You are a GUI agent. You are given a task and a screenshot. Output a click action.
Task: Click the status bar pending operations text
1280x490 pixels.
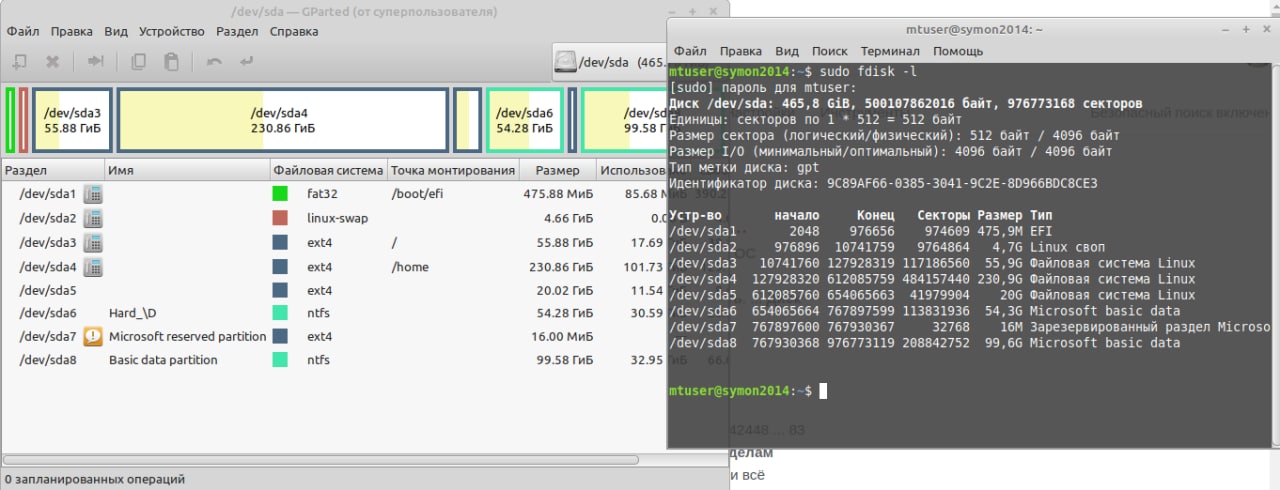94,479
